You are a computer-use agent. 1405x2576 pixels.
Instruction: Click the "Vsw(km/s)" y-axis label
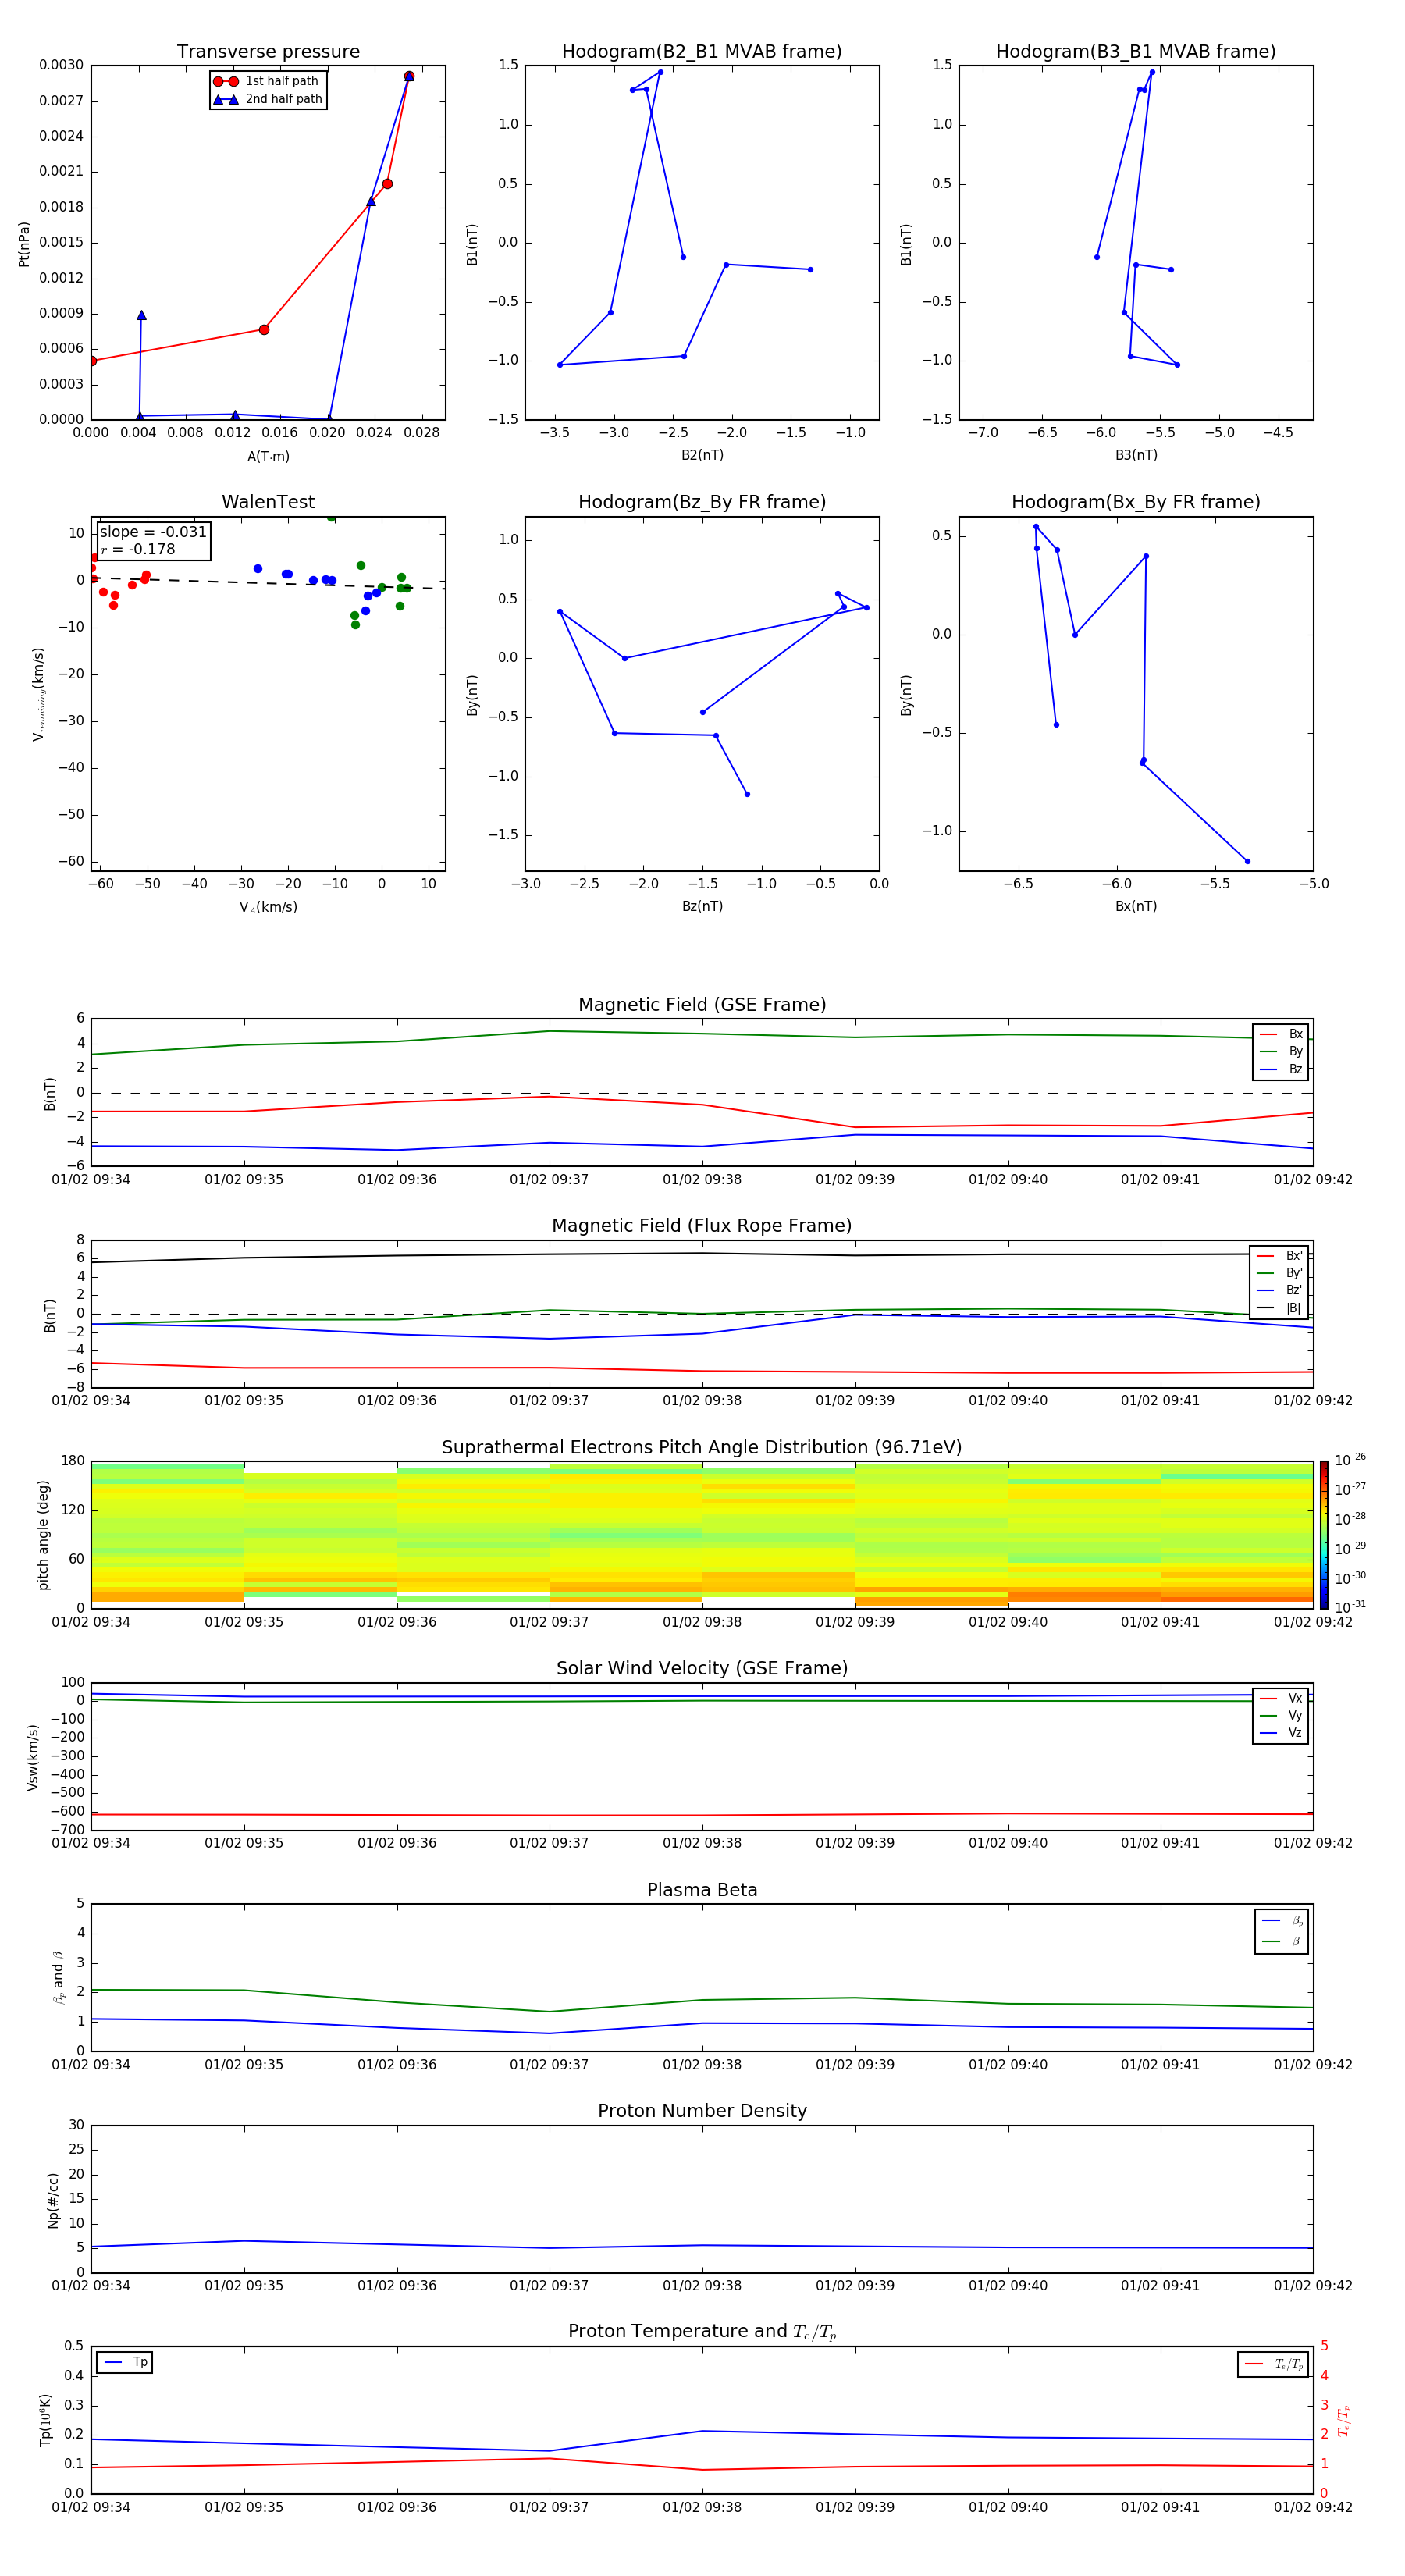(x=33, y=1757)
